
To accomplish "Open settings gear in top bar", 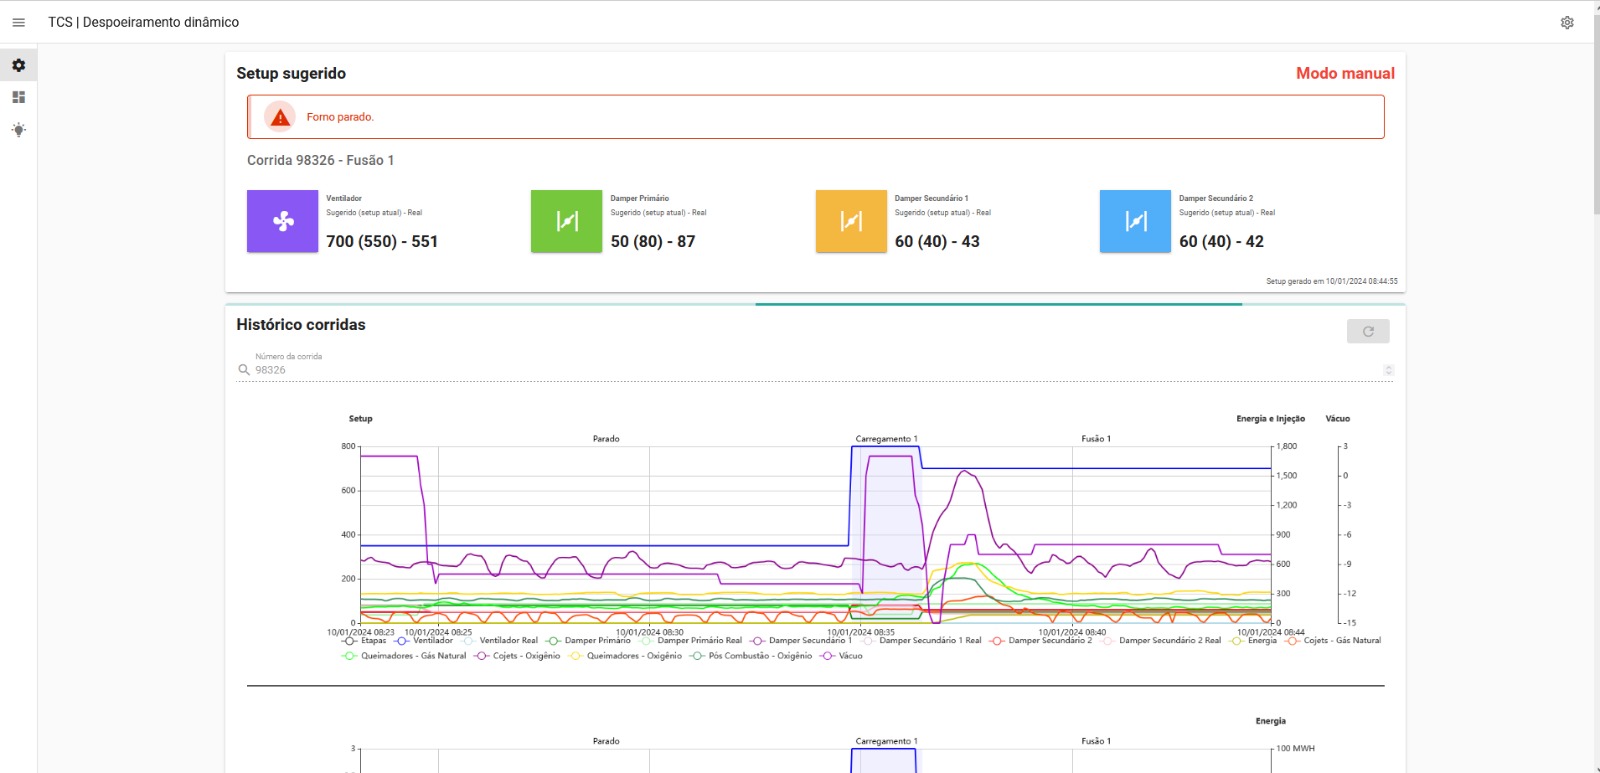I will pos(1567,22).
